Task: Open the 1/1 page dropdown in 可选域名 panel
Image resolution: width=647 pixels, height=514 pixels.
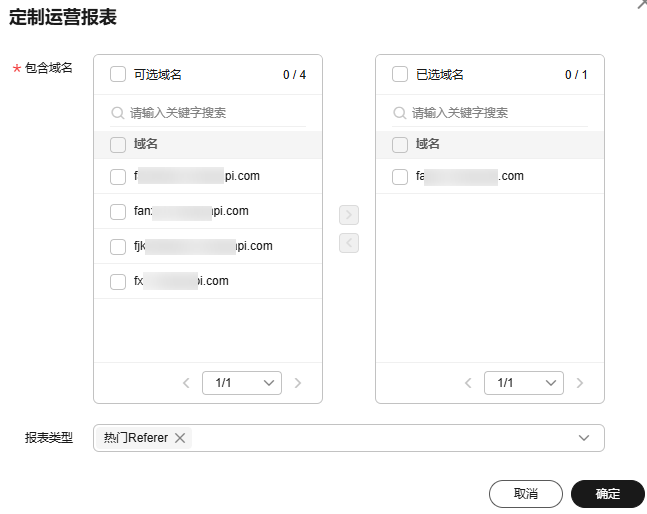Action: (x=242, y=383)
